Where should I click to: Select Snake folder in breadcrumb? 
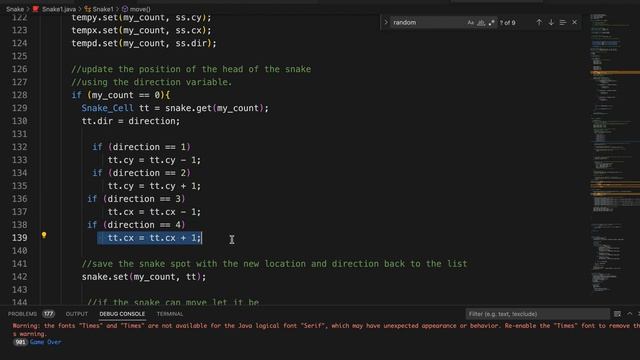pos(15,9)
